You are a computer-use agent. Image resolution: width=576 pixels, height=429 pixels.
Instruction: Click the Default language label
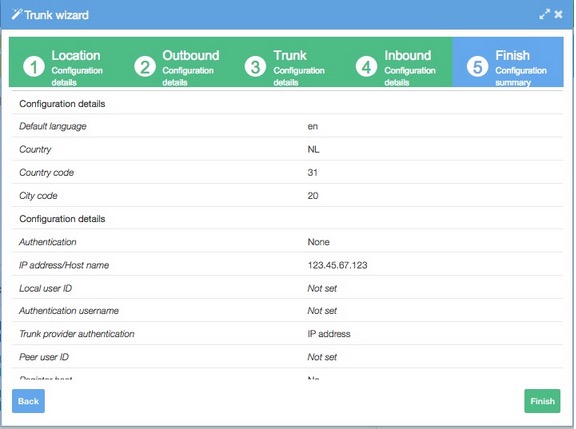click(x=53, y=126)
